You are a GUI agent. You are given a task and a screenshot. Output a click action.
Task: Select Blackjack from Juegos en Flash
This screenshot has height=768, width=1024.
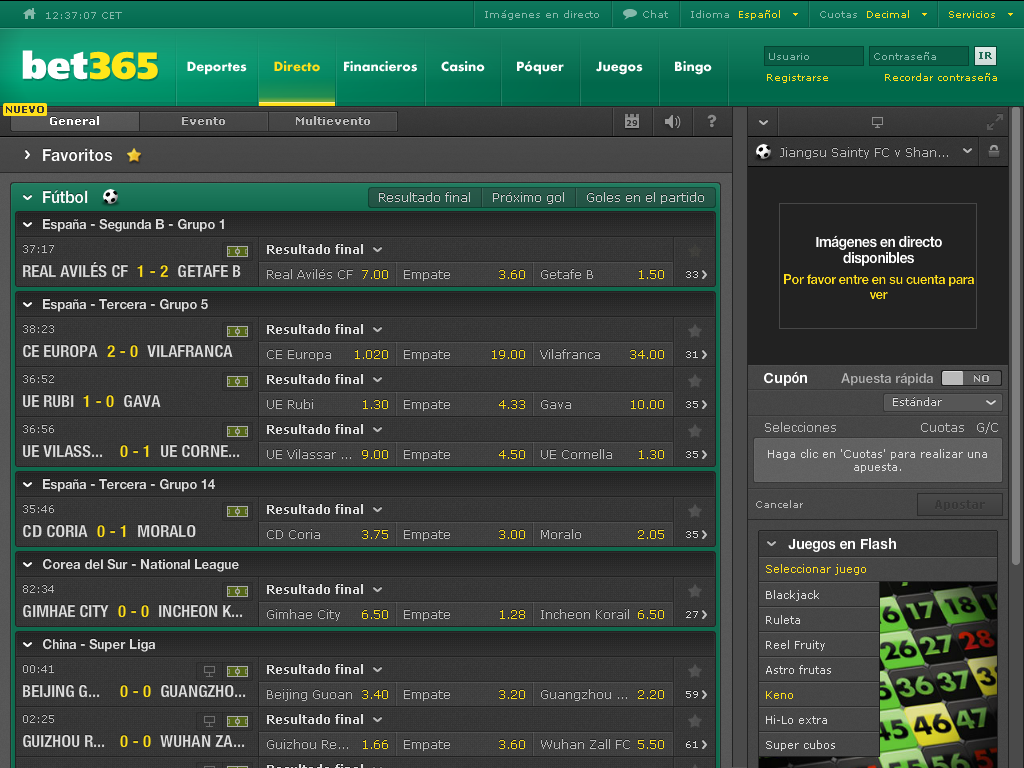[819, 595]
